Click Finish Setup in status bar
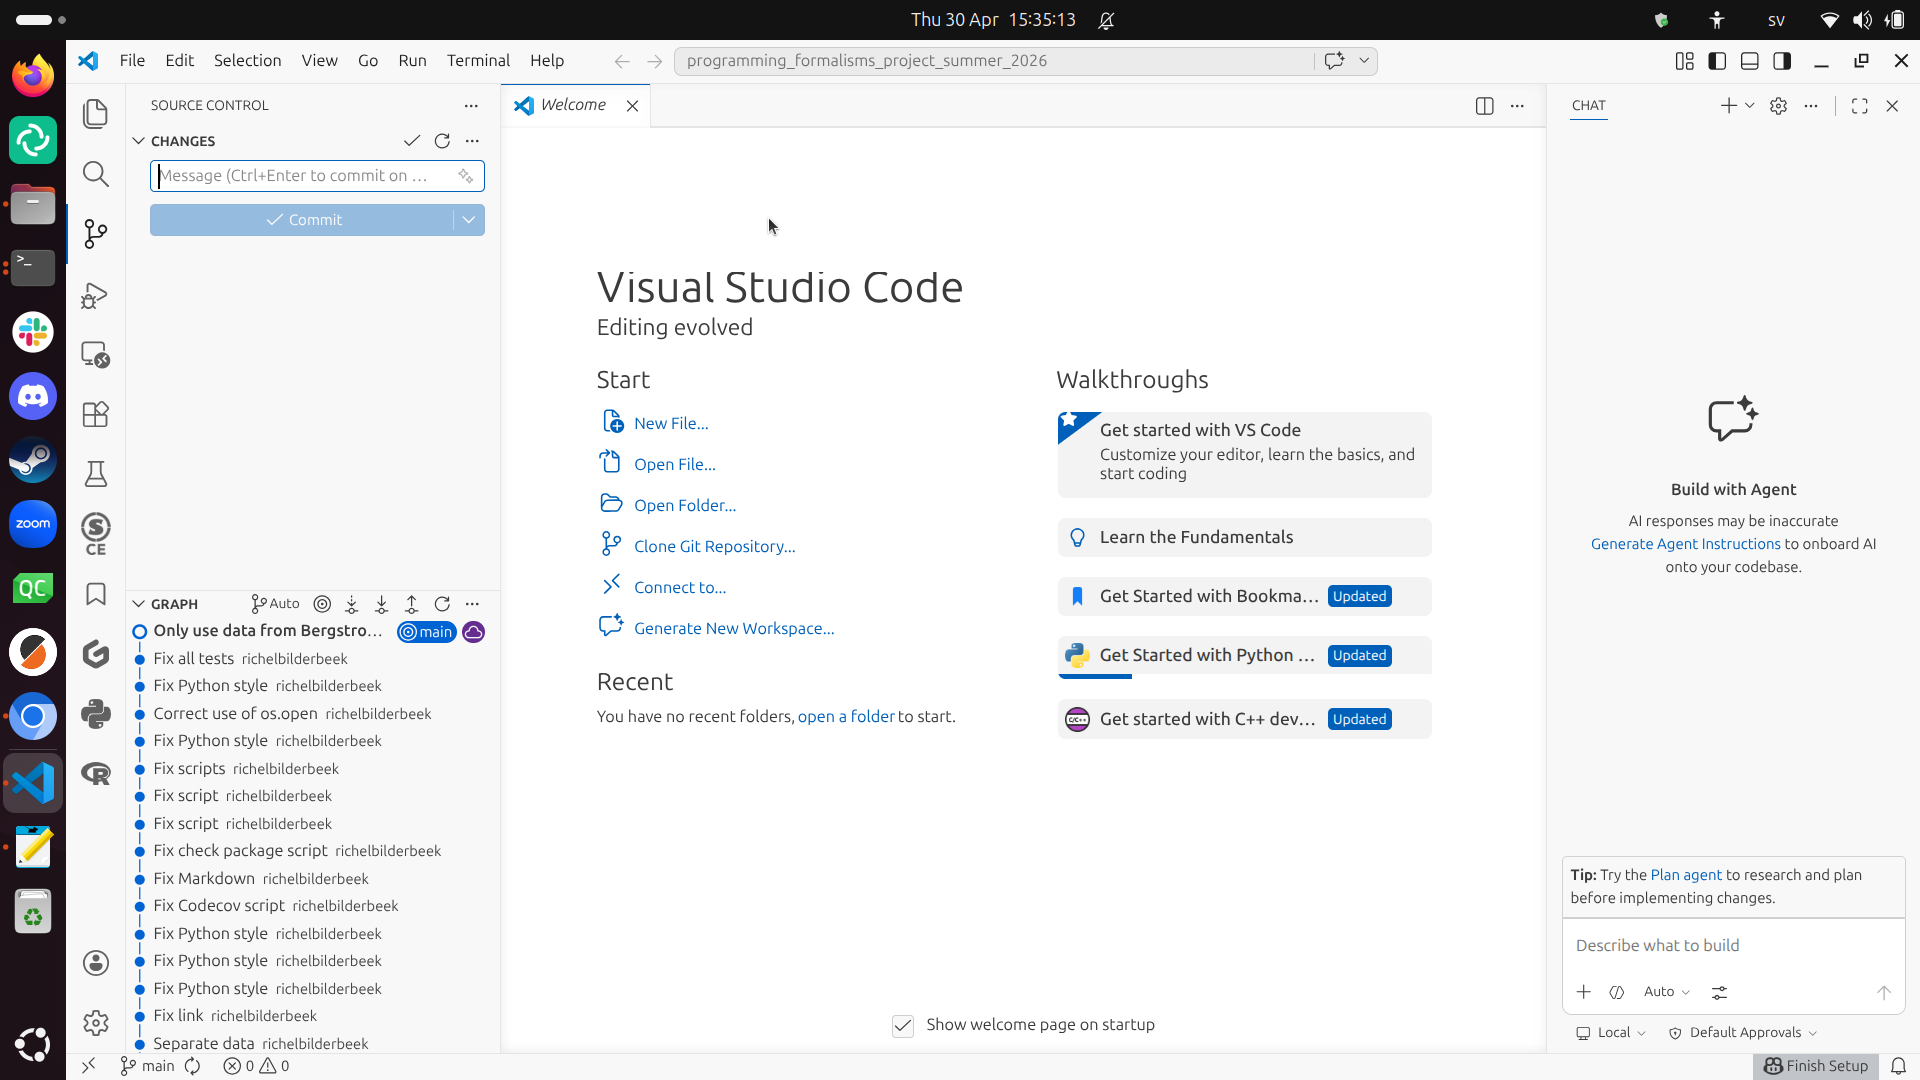Screen dimensions: 1920x1080 click(1816, 1066)
